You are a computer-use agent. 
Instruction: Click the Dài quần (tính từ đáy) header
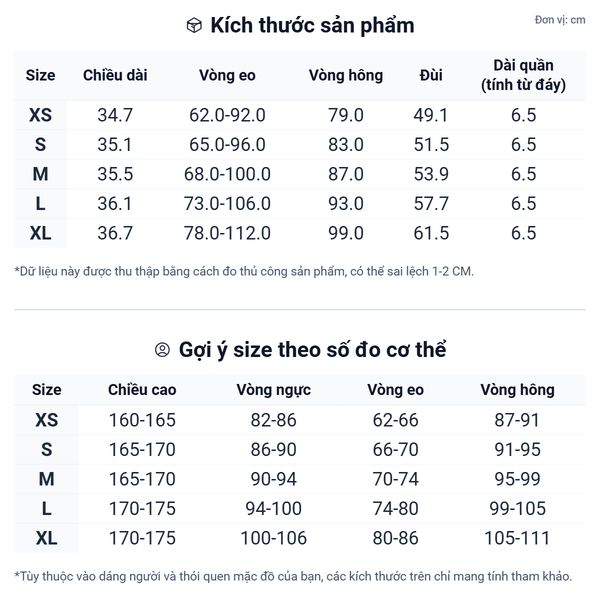523,75
